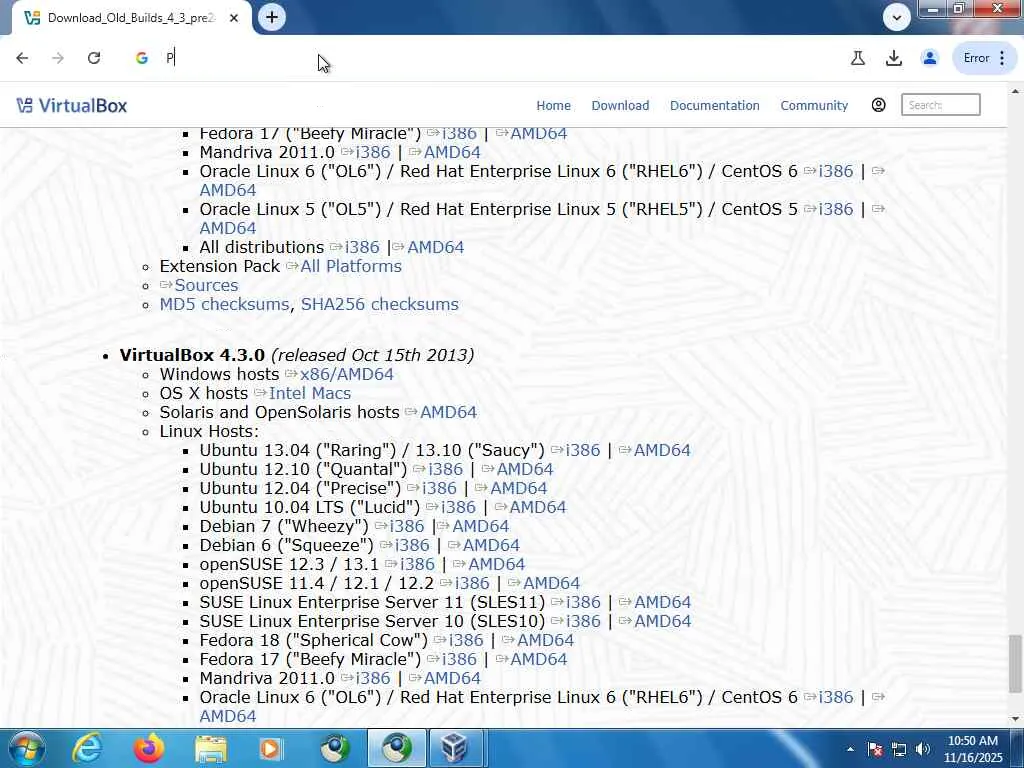Image resolution: width=1024 pixels, height=768 pixels.
Task: Download openSUSE 12.3 / 13.1 i386 package
Action: [x=417, y=564]
